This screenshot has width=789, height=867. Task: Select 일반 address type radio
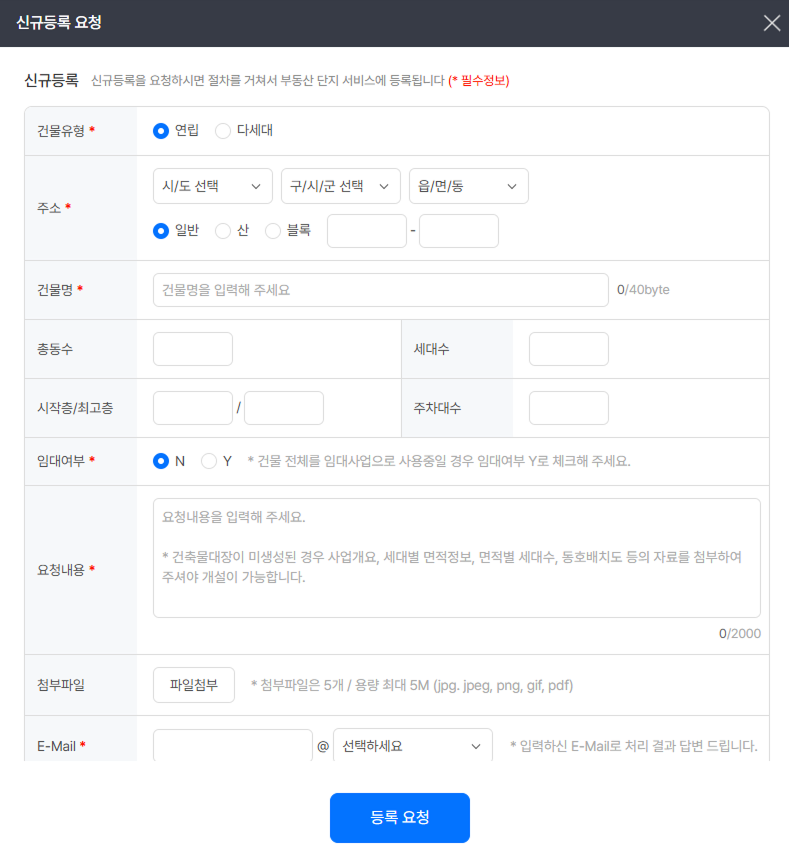(x=161, y=231)
